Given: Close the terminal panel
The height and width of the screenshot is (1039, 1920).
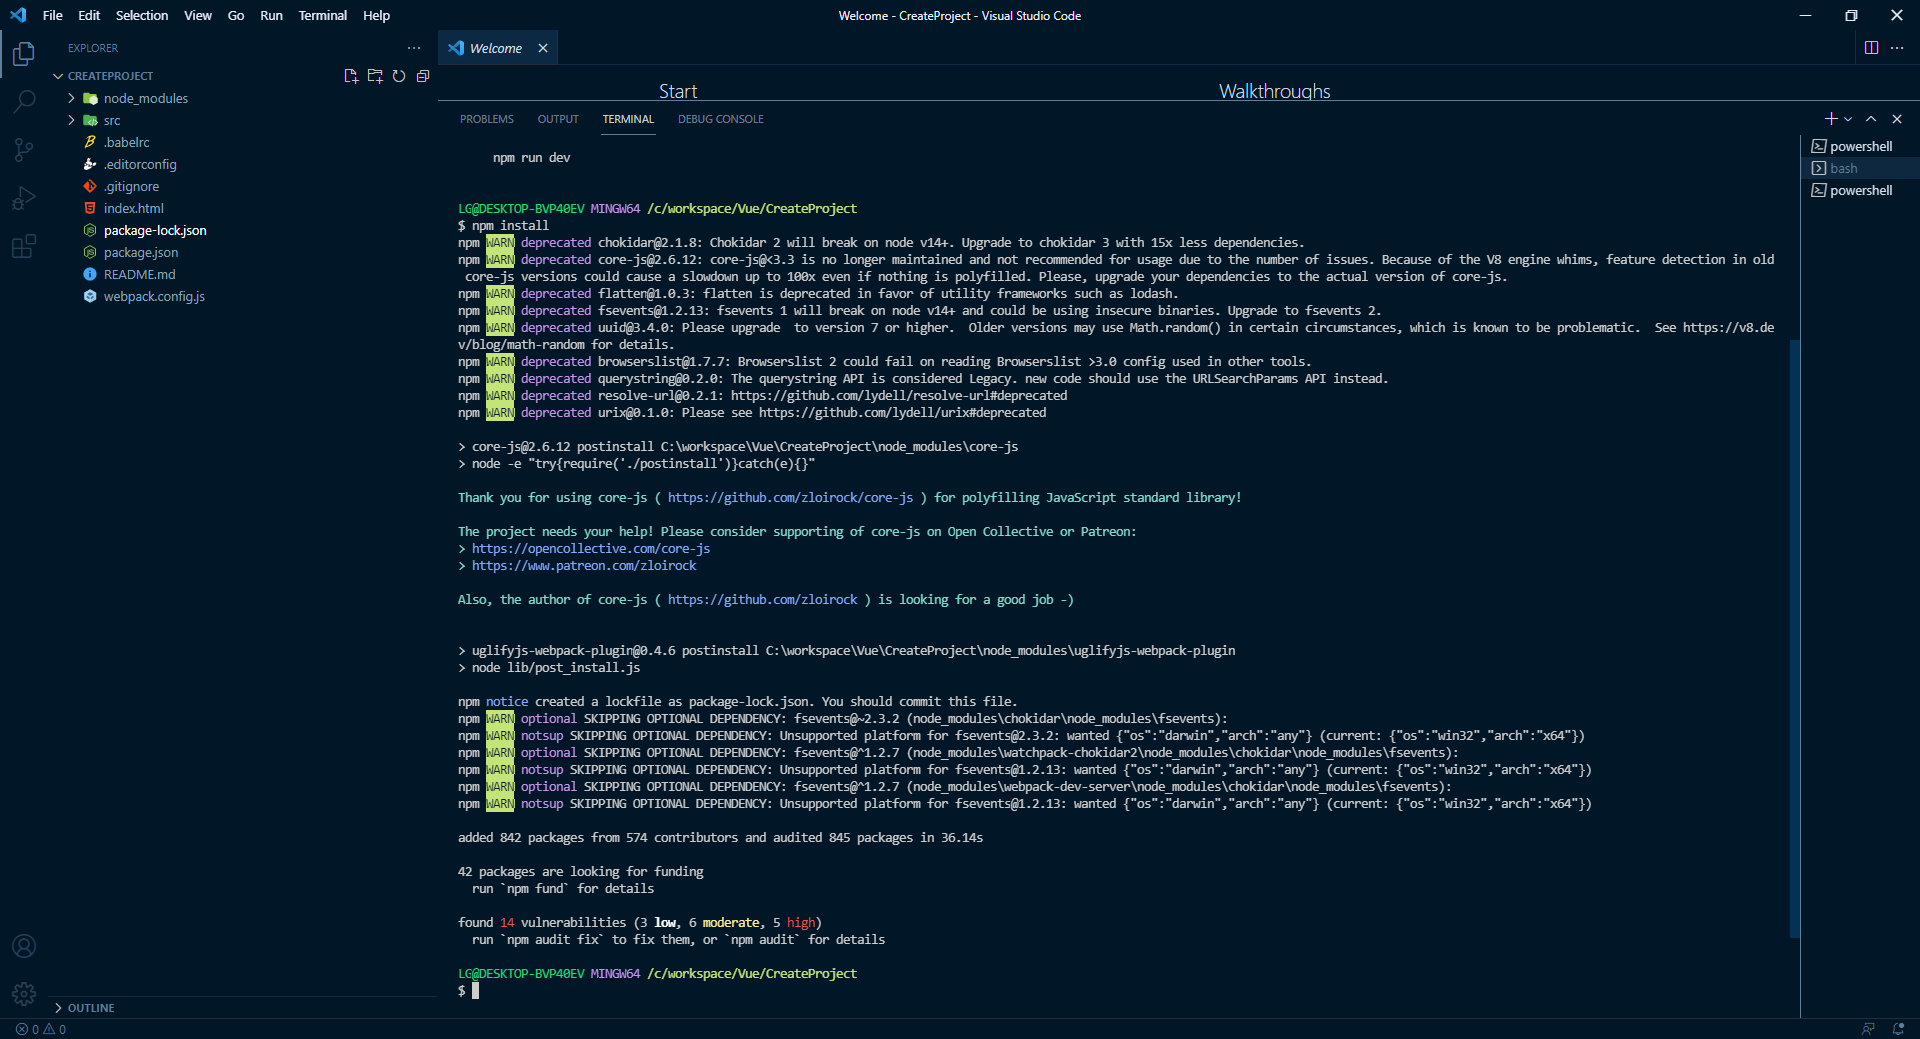Looking at the screenshot, I should 1897,119.
